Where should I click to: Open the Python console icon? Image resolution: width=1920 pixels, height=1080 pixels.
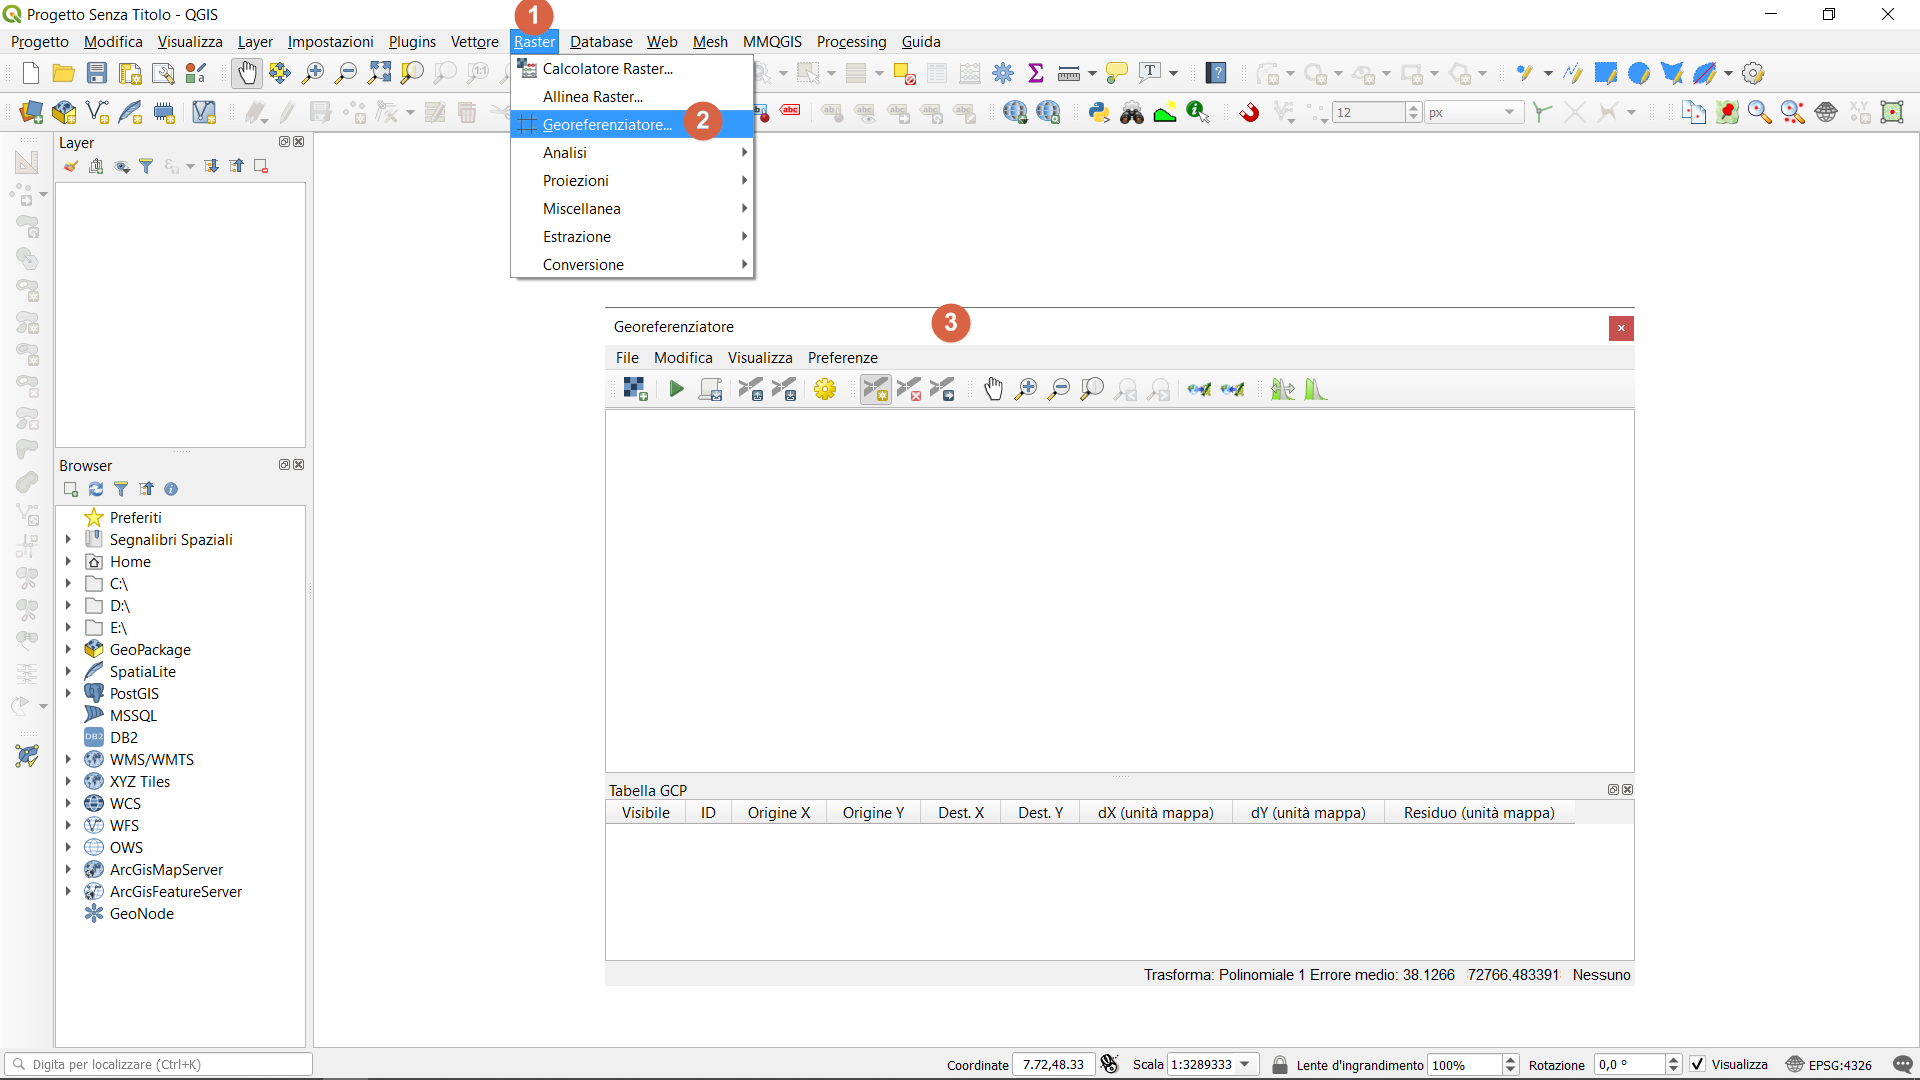[x=1099, y=112]
